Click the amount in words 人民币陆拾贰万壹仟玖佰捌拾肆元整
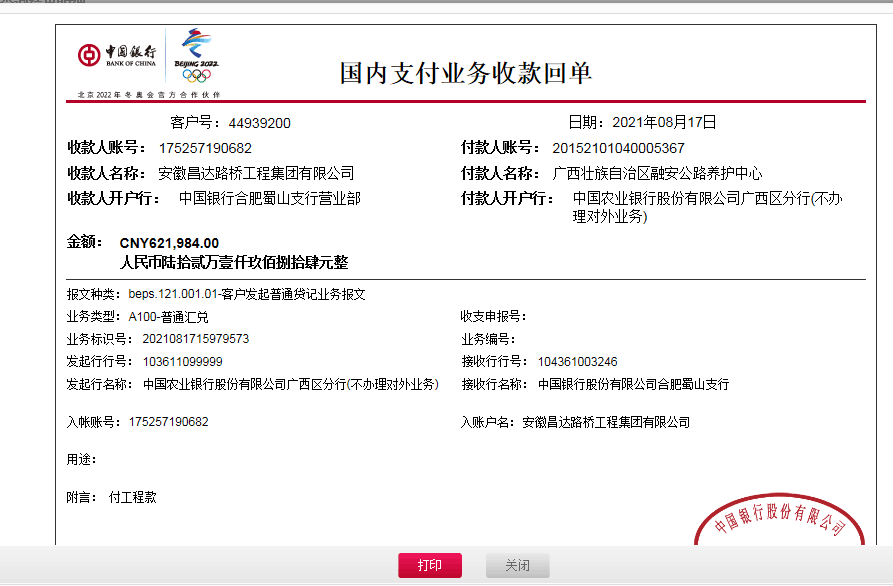Screen dimensions: 893x586 (234, 262)
